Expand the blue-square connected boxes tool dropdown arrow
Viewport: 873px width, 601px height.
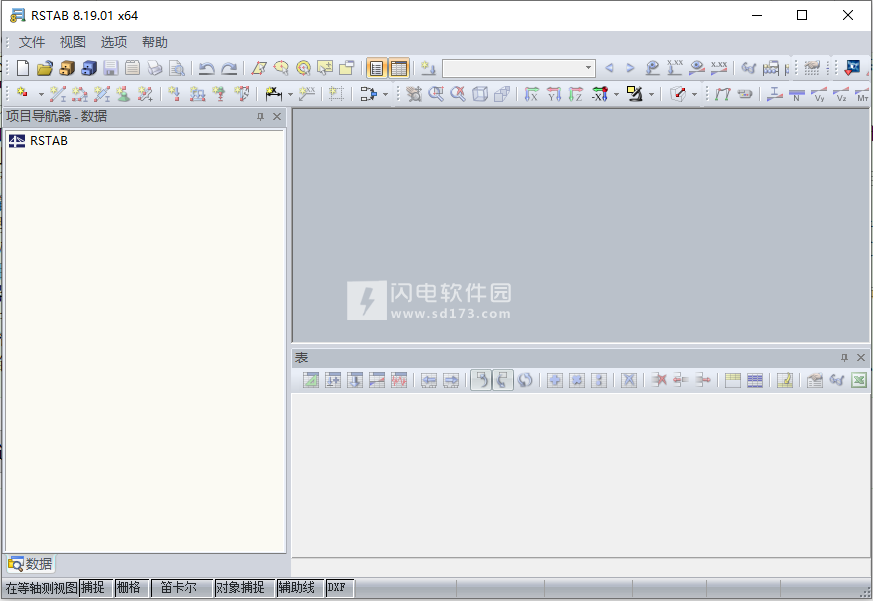pyautogui.click(x=385, y=94)
